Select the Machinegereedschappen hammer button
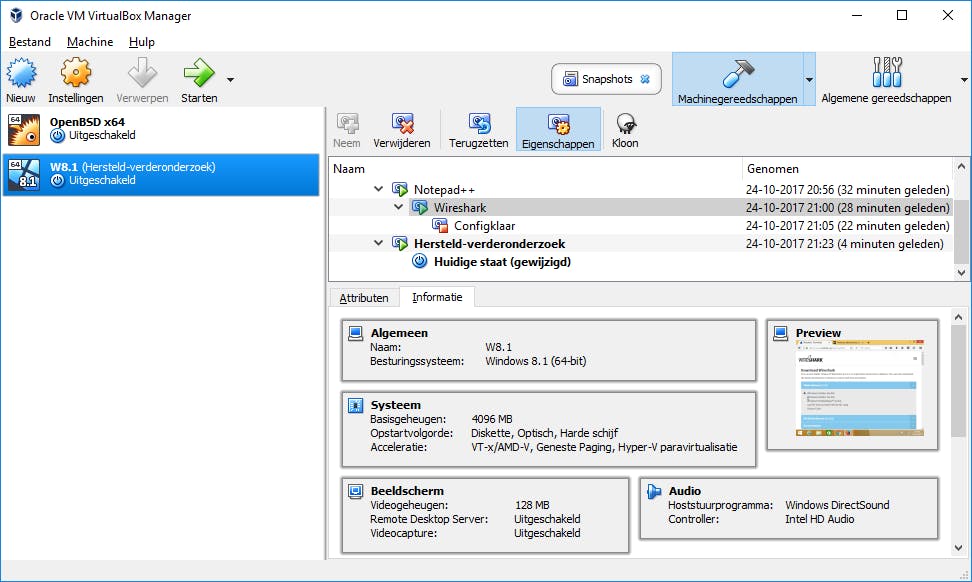The height and width of the screenshot is (582, 972). [738, 79]
